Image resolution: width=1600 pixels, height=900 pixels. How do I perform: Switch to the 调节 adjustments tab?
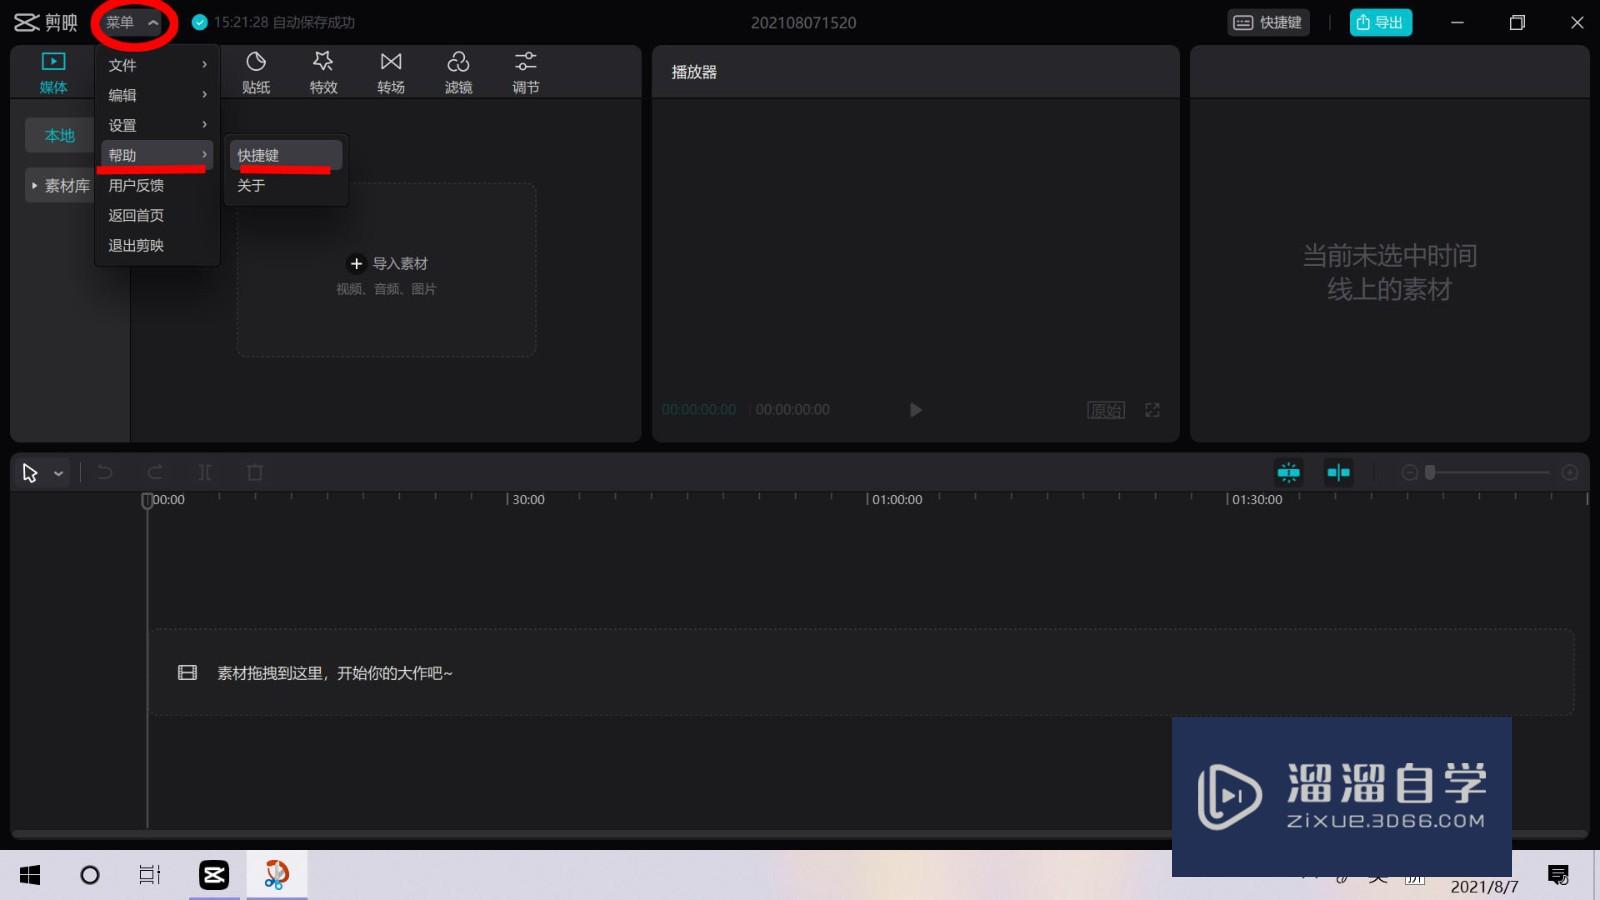(x=526, y=73)
